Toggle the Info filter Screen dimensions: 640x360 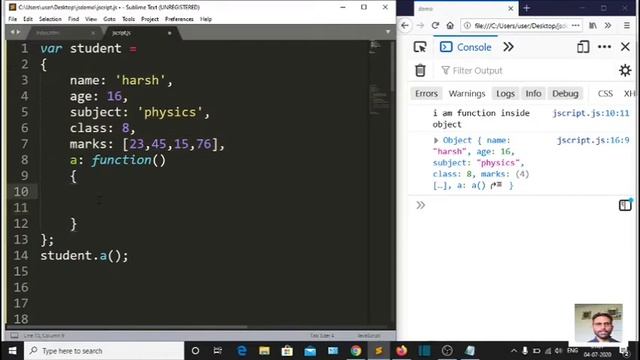533,93
